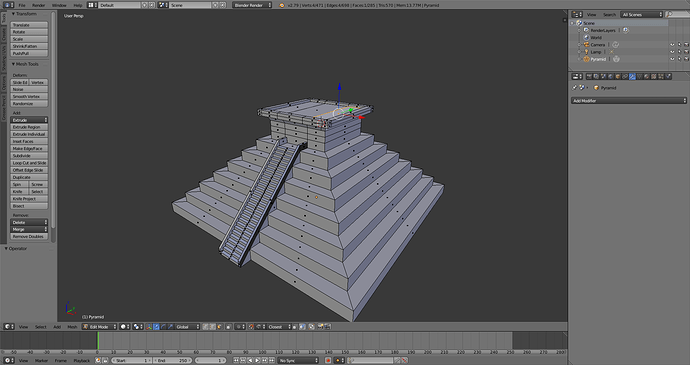The image size is (690, 365).
Task: Open the Render menu
Action: [x=39, y=5]
